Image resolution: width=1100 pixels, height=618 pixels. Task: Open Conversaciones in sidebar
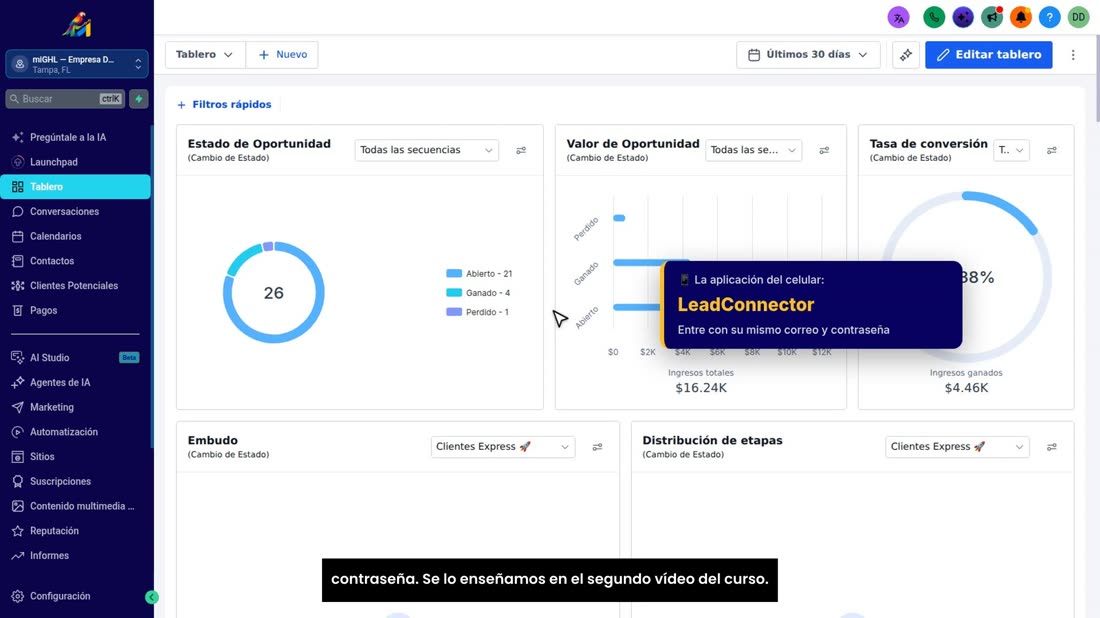(76, 211)
